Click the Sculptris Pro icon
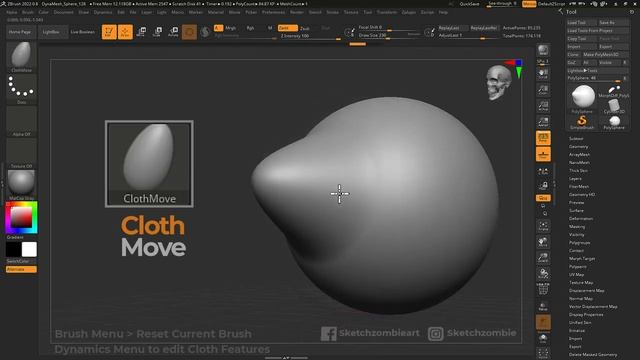 205,32
